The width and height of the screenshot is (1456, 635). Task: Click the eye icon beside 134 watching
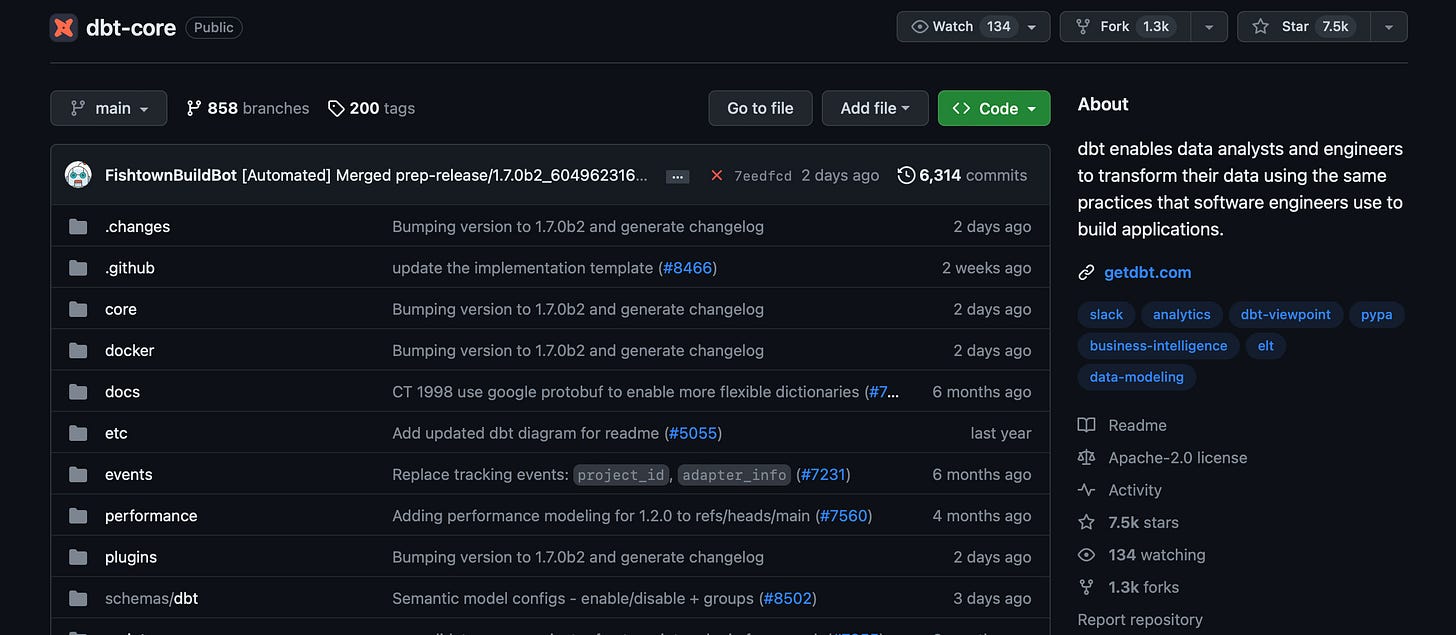1086,555
